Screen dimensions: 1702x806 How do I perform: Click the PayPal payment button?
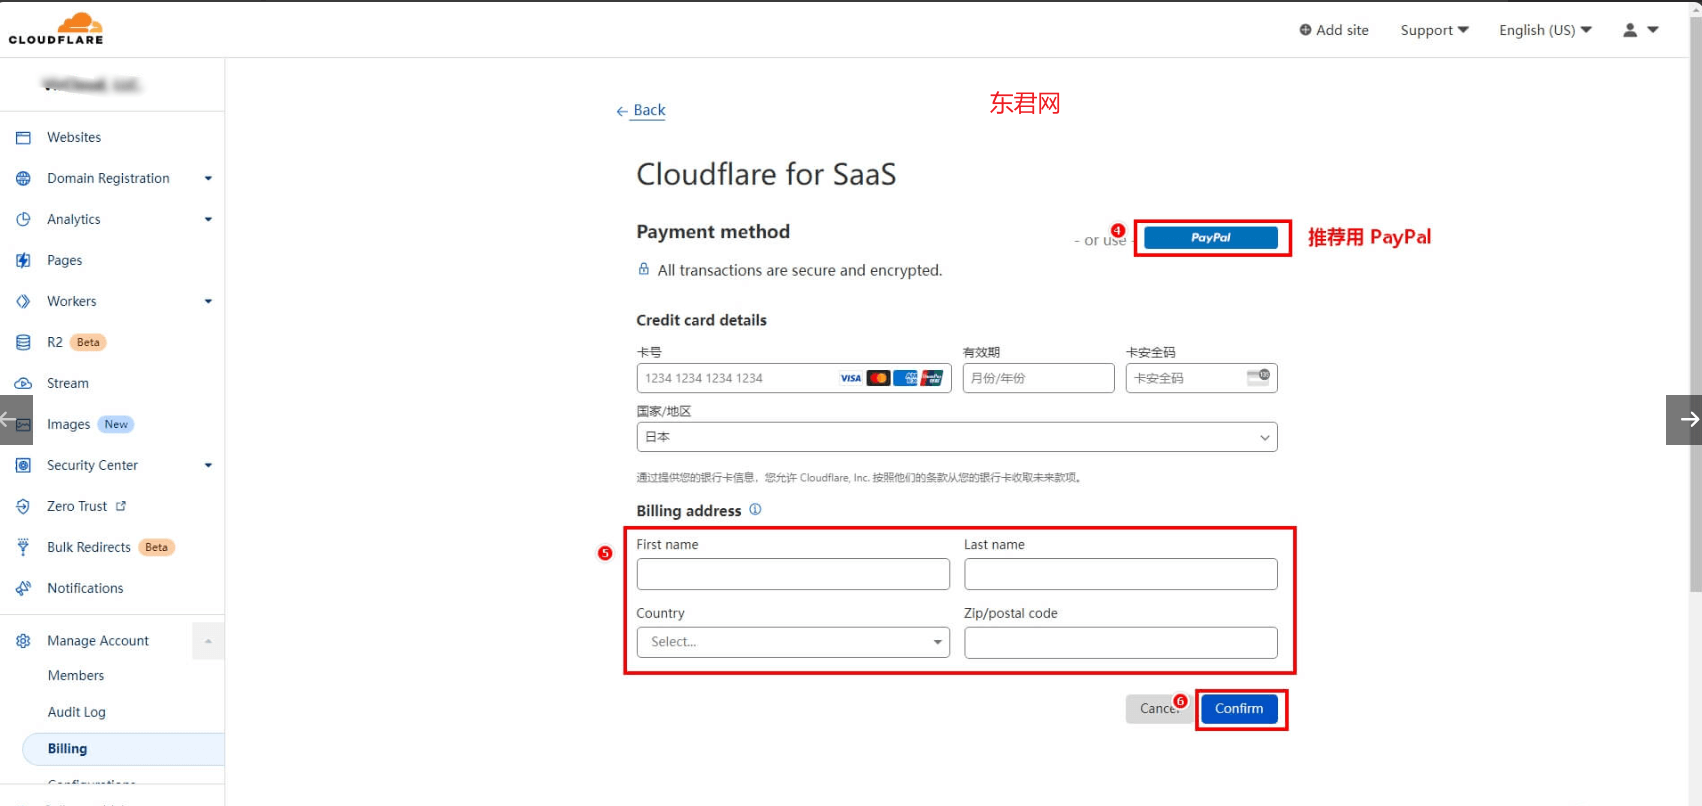point(1211,238)
